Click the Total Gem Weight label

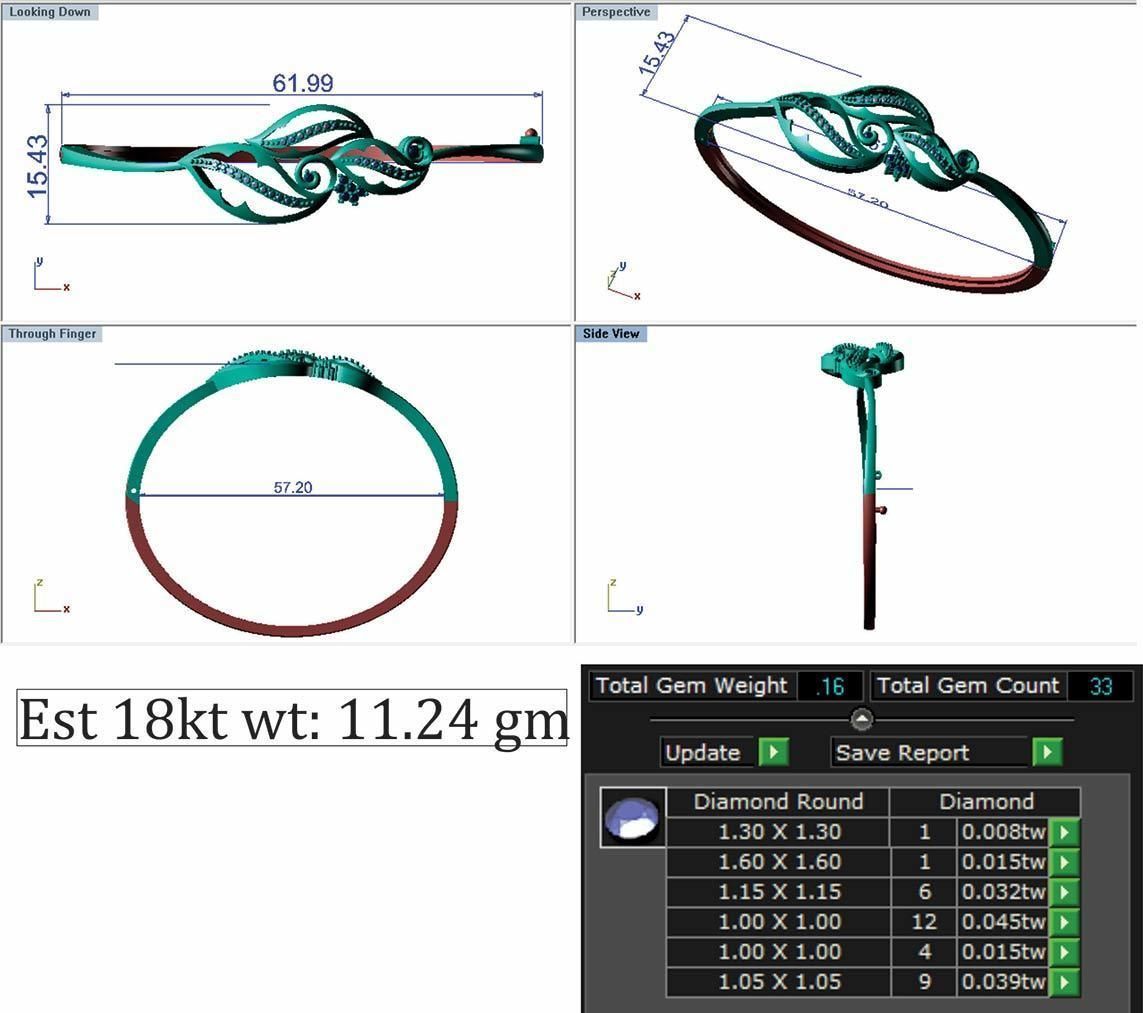pos(691,686)
